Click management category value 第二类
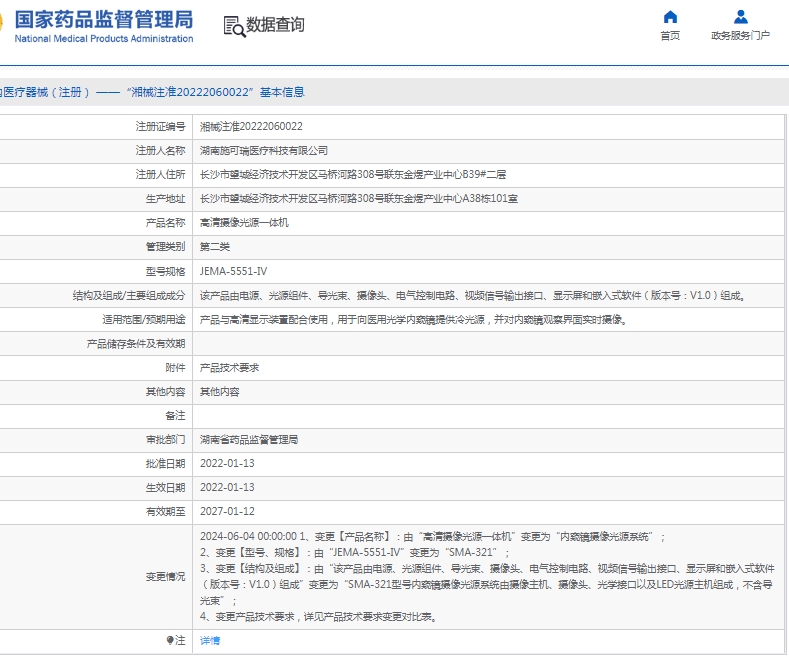The image size is (789, 662). click(215, 247)
